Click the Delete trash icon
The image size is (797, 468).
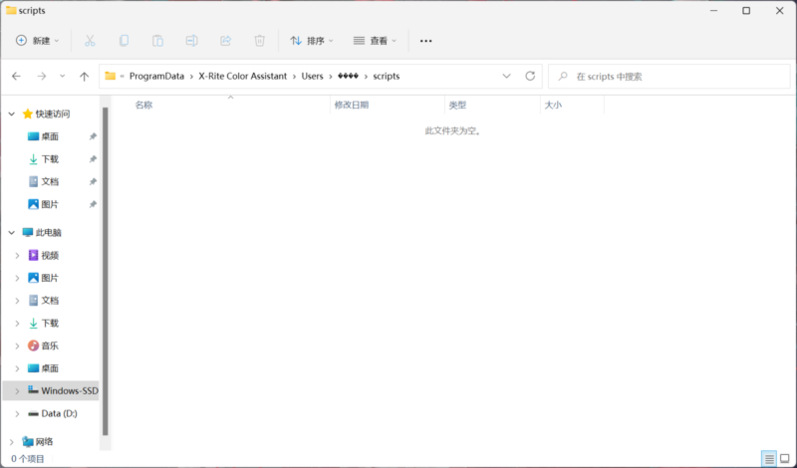click(259, 41)
